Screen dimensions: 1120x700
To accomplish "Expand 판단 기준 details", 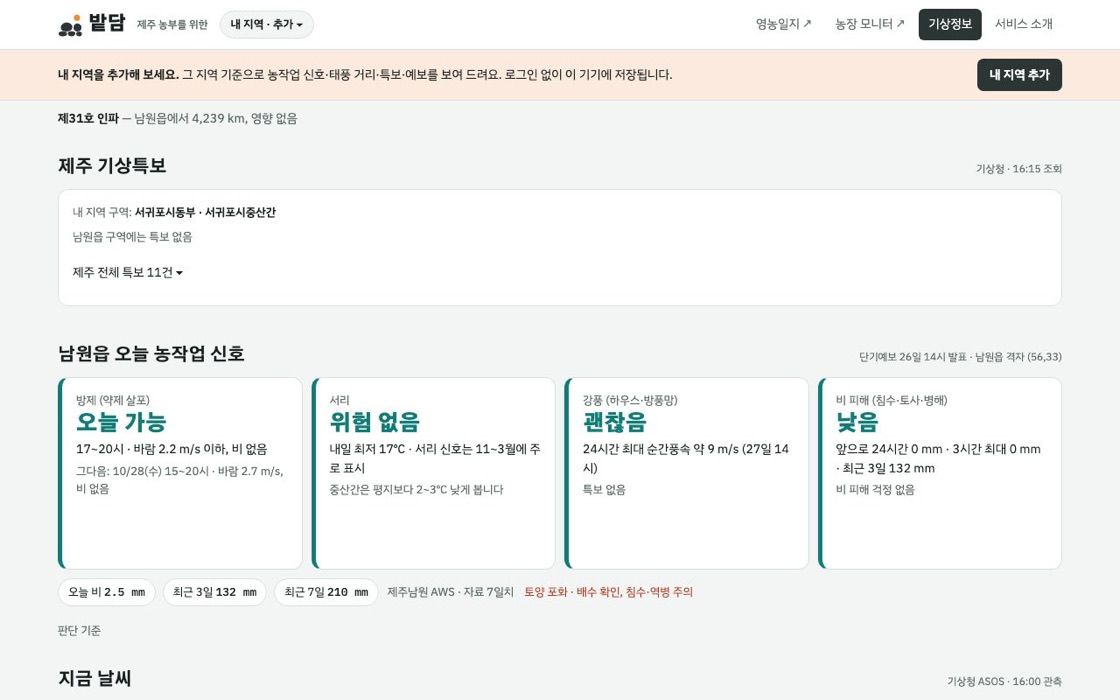I will [79, 630].
